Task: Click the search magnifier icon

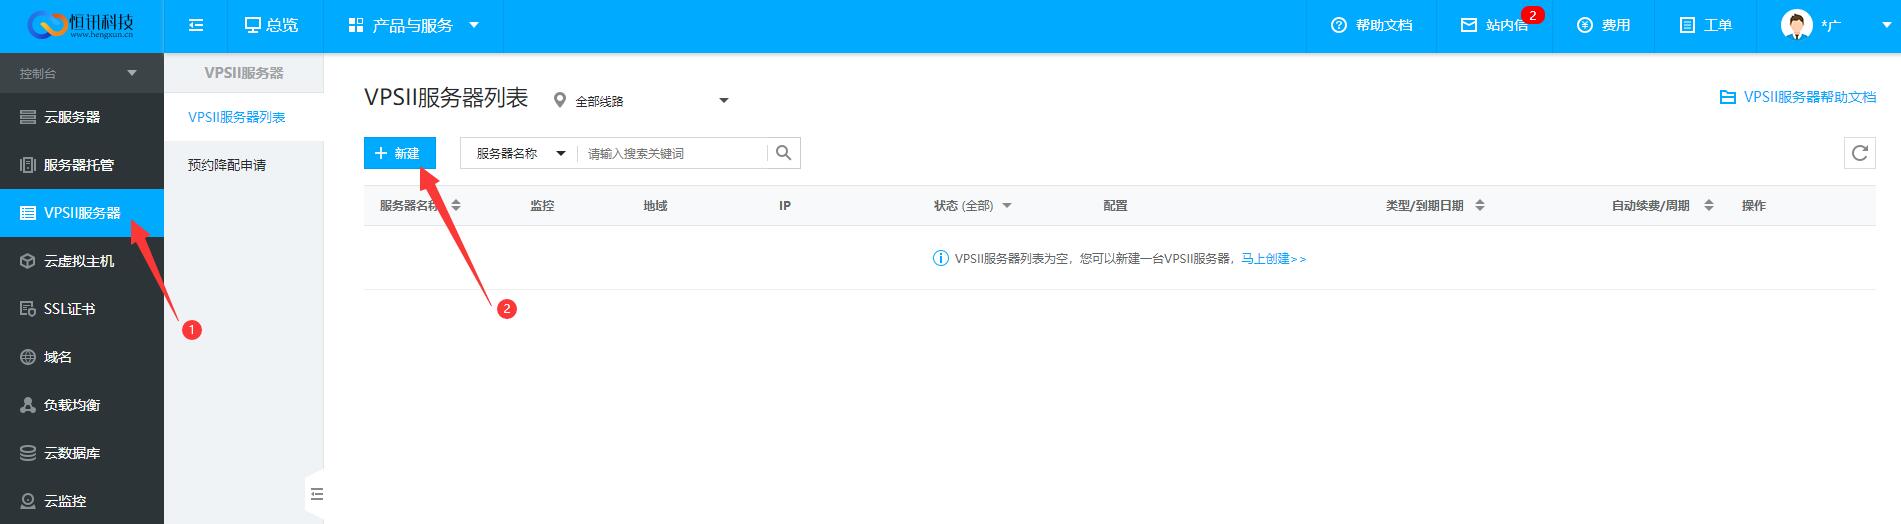Action: coord(783,153)
